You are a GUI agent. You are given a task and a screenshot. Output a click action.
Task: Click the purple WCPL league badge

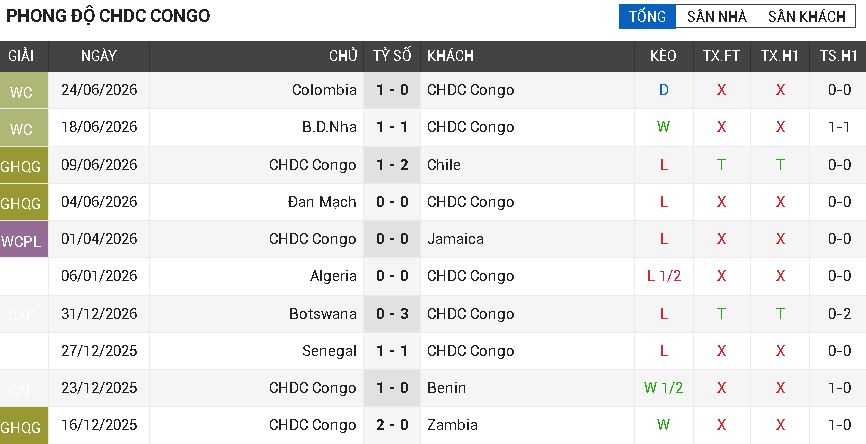click(x=21, y=239)
